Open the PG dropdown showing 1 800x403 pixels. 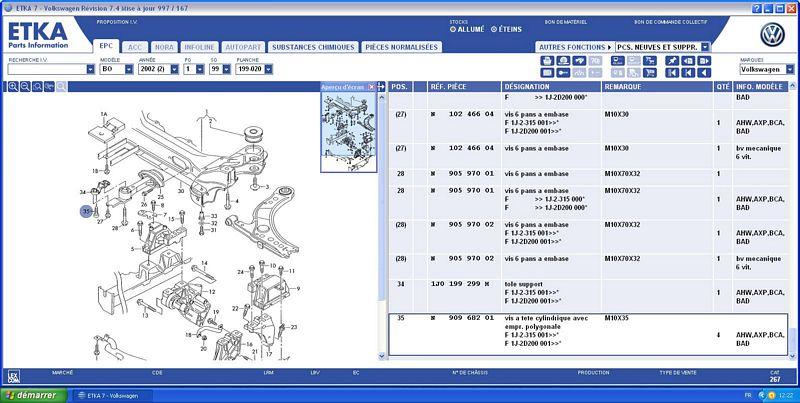(200, 69)
